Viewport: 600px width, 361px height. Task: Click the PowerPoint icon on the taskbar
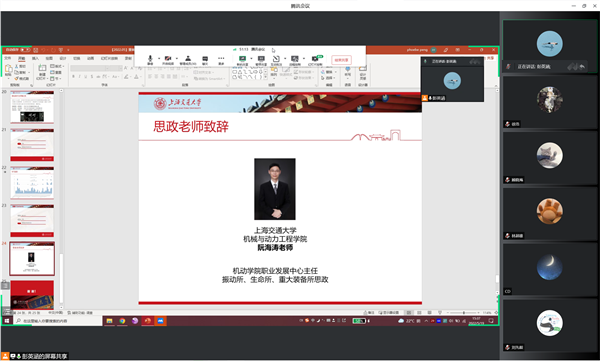coord(148,321)
